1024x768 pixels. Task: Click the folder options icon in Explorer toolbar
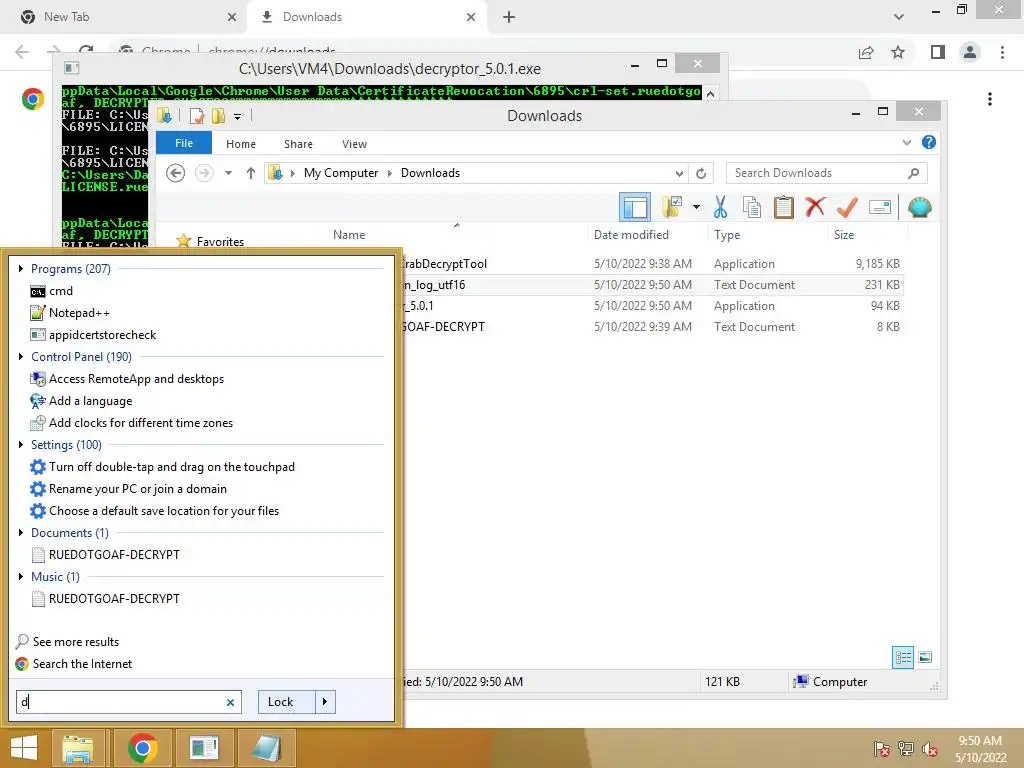point(672,208)
